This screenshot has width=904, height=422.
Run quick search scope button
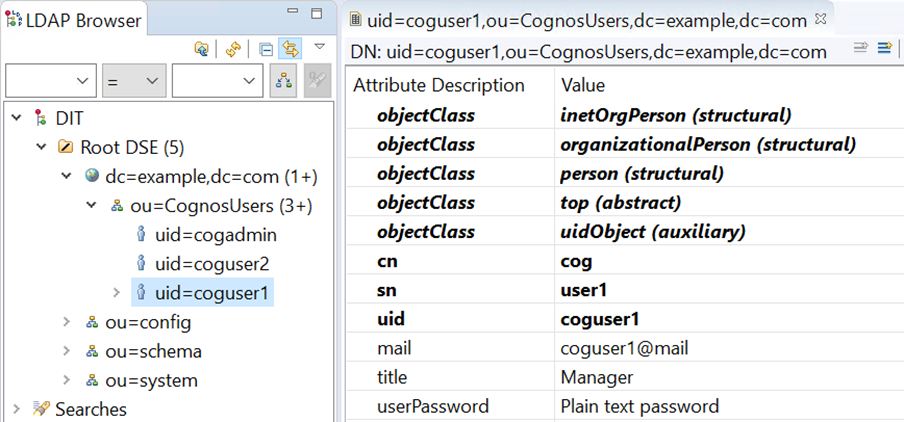tap(283, 81)
